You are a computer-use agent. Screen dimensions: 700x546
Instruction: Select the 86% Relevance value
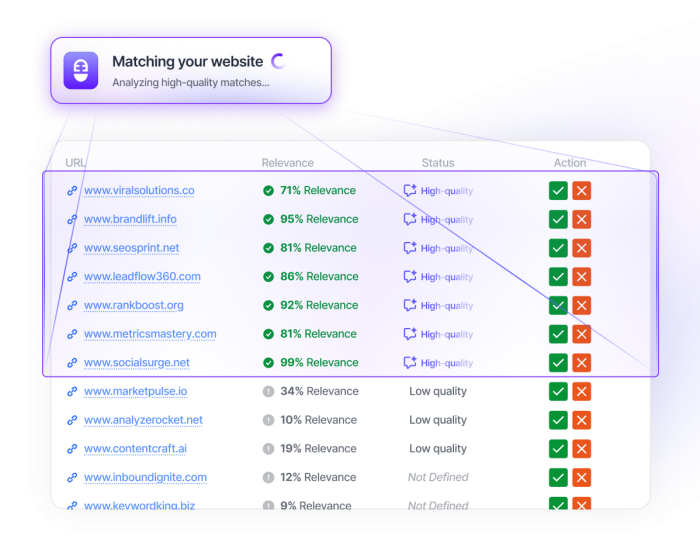point(319,277)
